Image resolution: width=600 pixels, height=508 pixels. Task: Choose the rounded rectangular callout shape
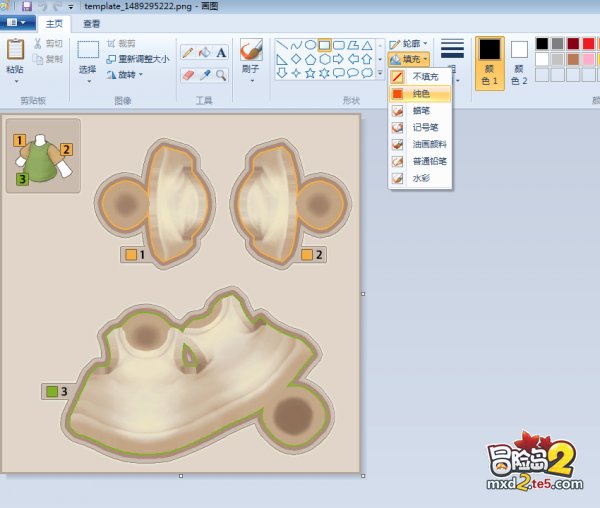point(339,73)
